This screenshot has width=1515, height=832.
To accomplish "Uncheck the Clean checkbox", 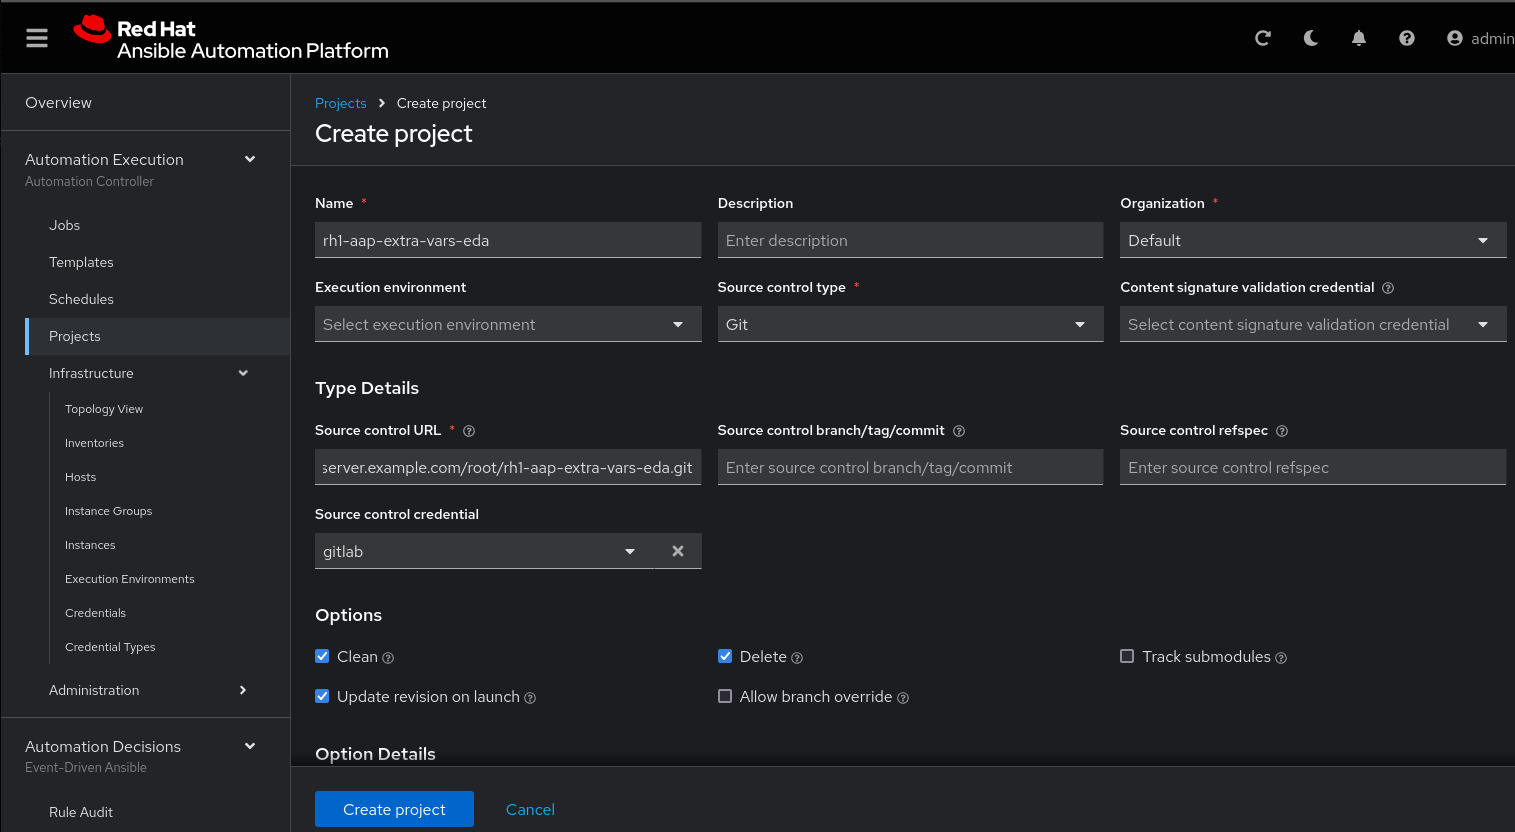I will 322,656.
